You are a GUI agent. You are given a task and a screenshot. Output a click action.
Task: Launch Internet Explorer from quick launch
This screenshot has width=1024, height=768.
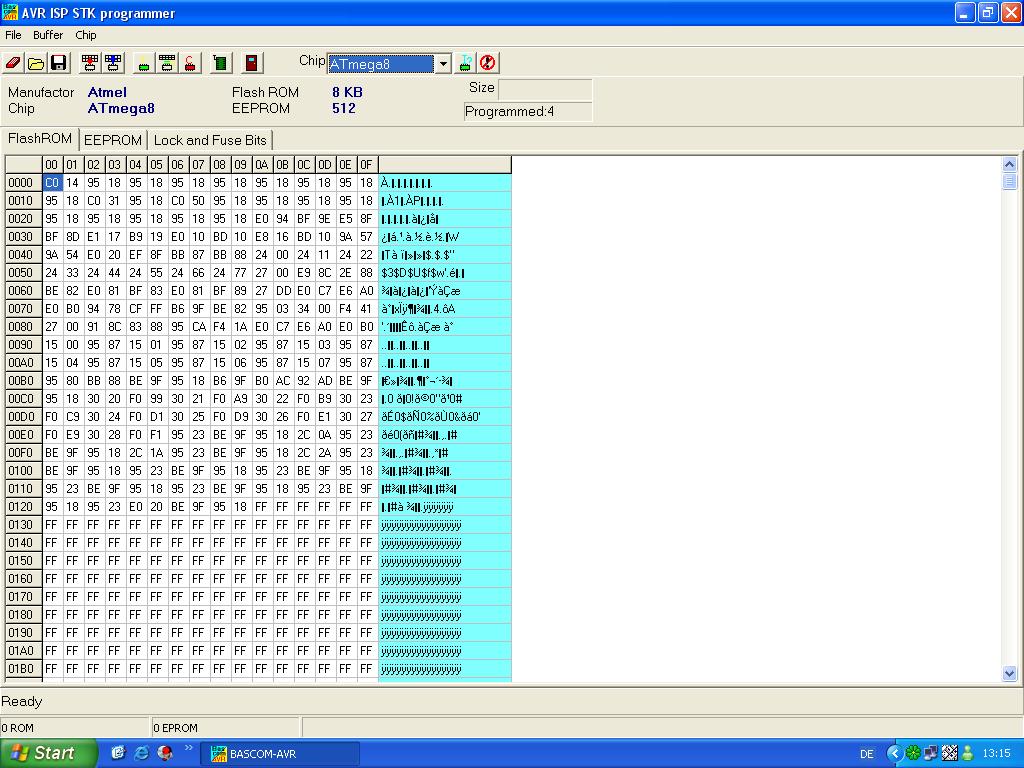pyautogui.click(x=141, y=753)
